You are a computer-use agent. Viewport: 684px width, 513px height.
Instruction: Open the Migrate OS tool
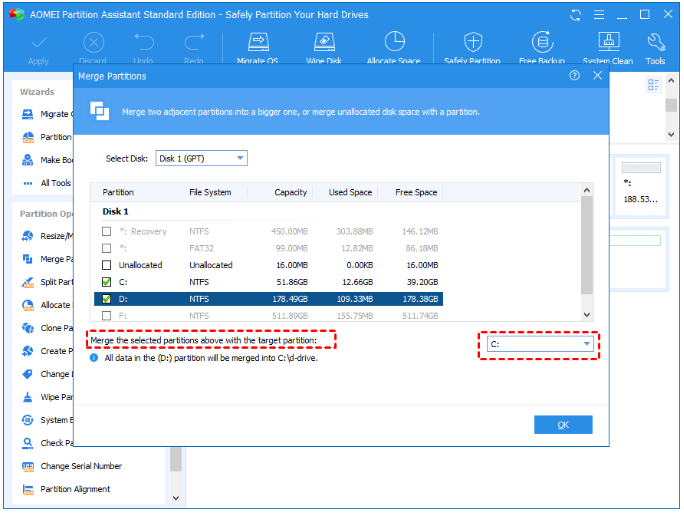[x=258, y=48]
